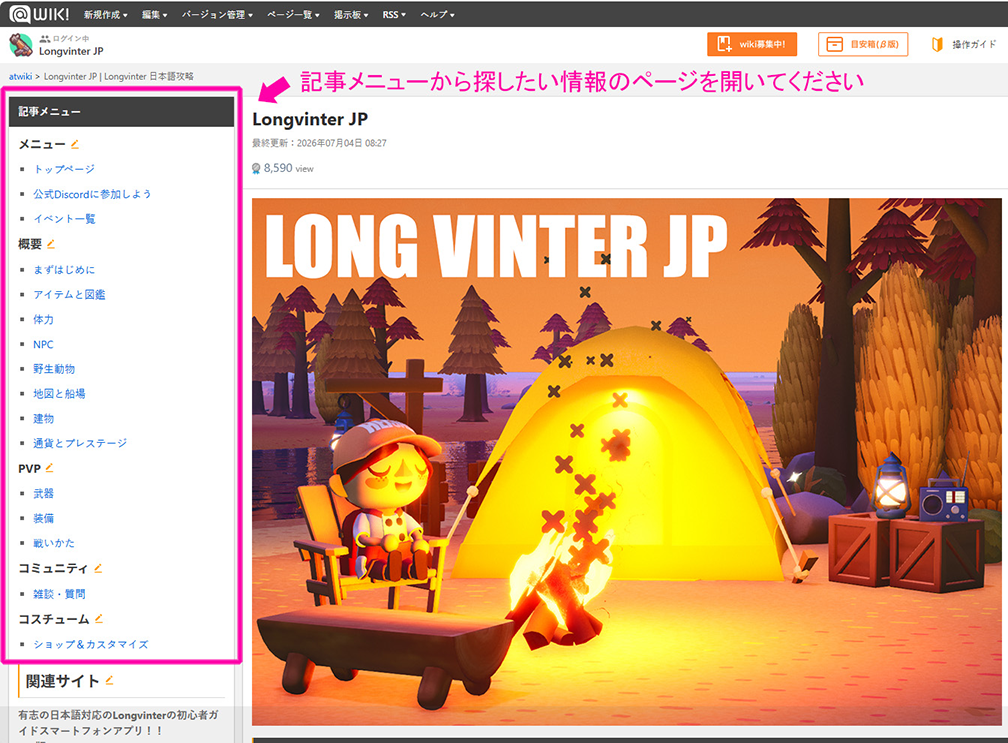Viewport: 1008px width, 743px height.
Task: Click the Longvinter JP wiki avatar icon
Action: click(x=21, y=45)
